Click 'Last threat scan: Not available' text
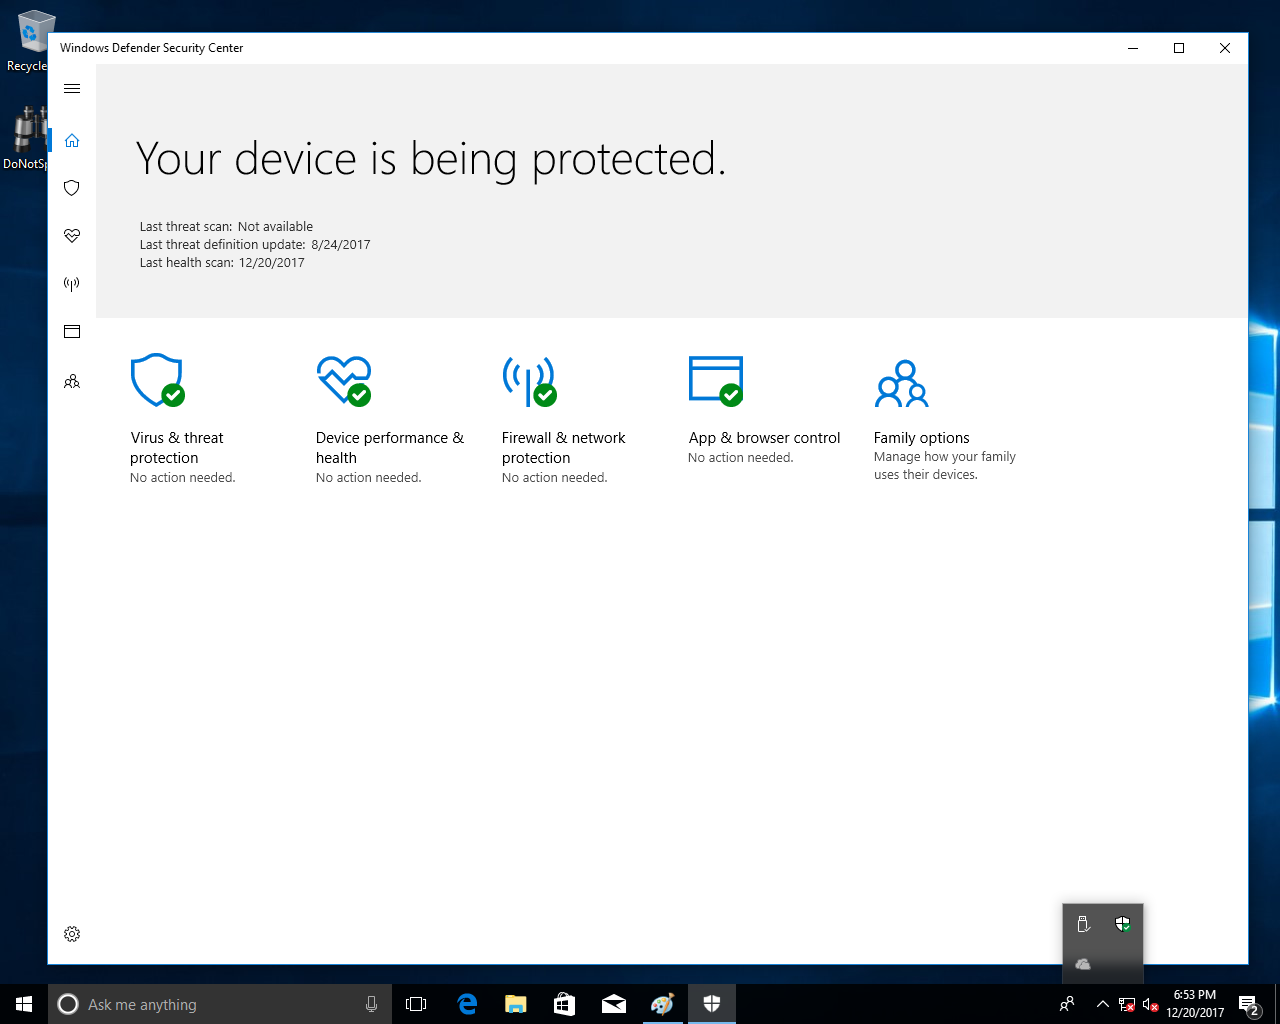The width and height of the screenshot is (1280, 1024). [x=226, y=227]
